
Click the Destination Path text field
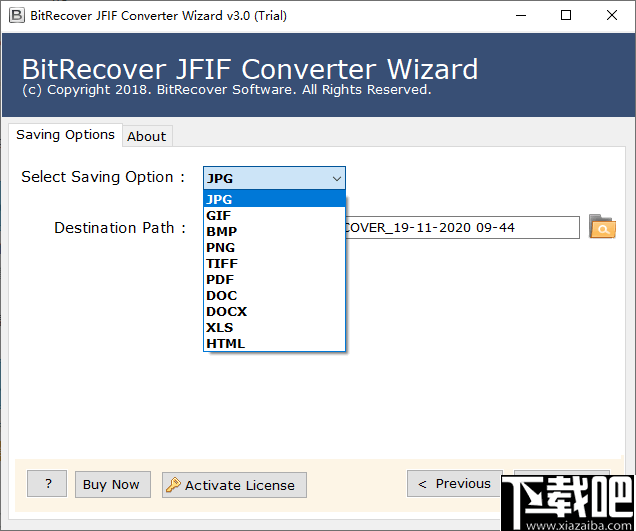tap(462, 228)
